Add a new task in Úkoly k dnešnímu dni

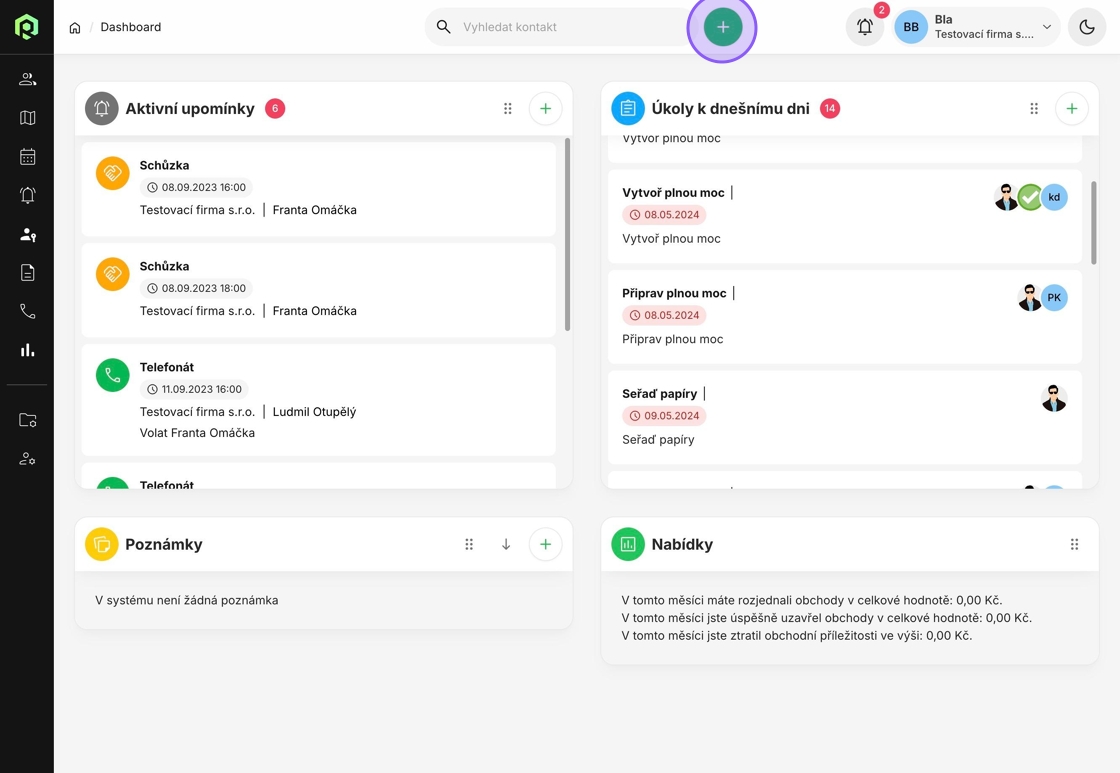[x=1071, y=109]
